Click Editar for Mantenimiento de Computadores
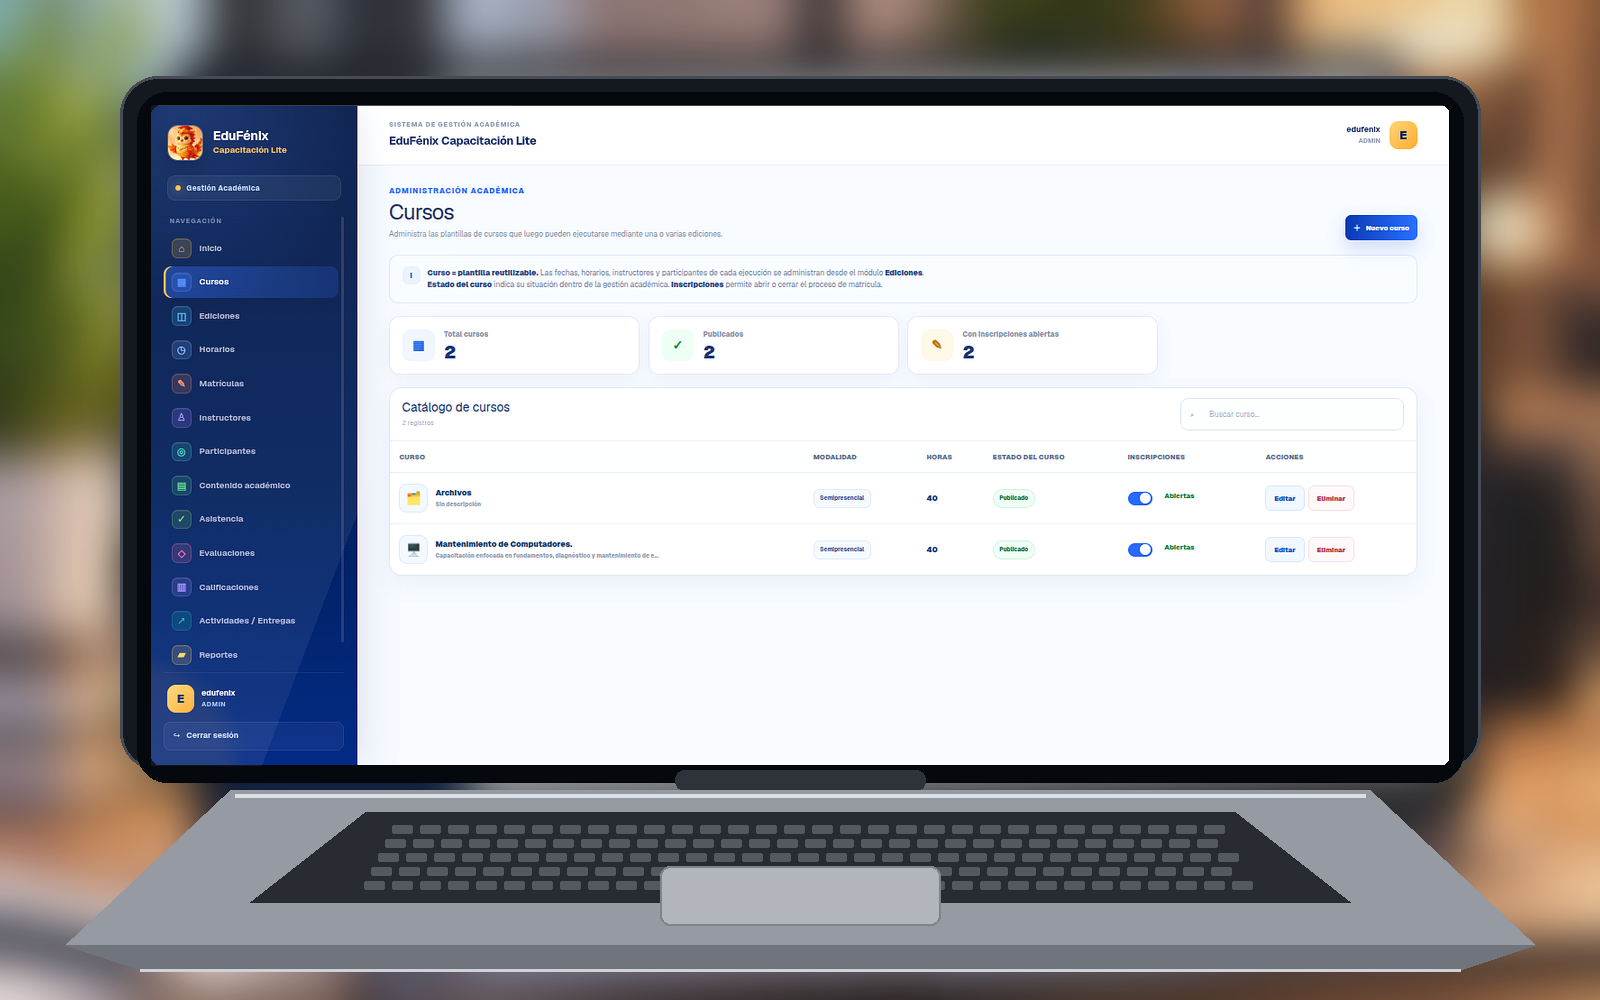1600x1000 pixels. (x=1285, y=549)
